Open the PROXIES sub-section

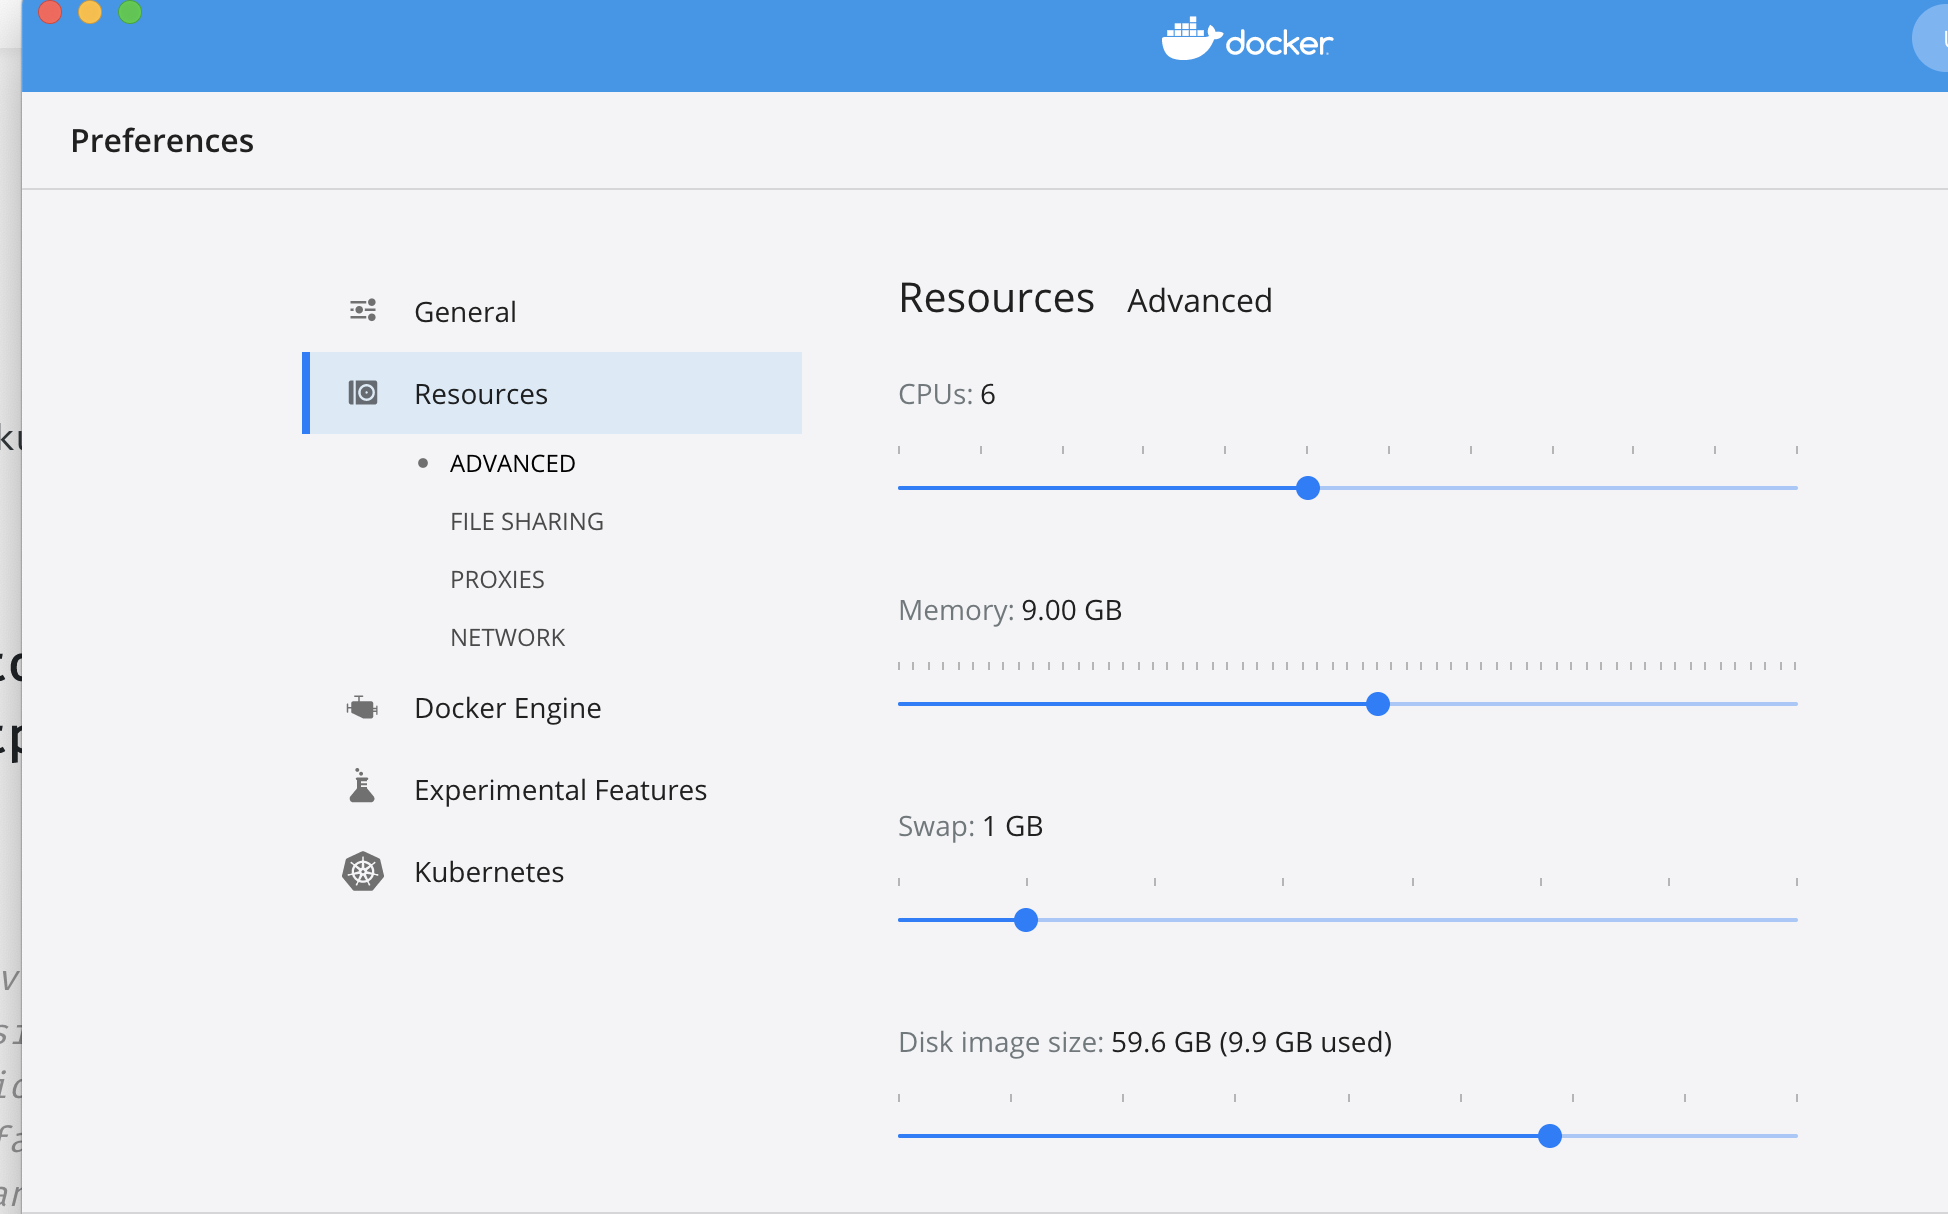click(x=497, y=580)
